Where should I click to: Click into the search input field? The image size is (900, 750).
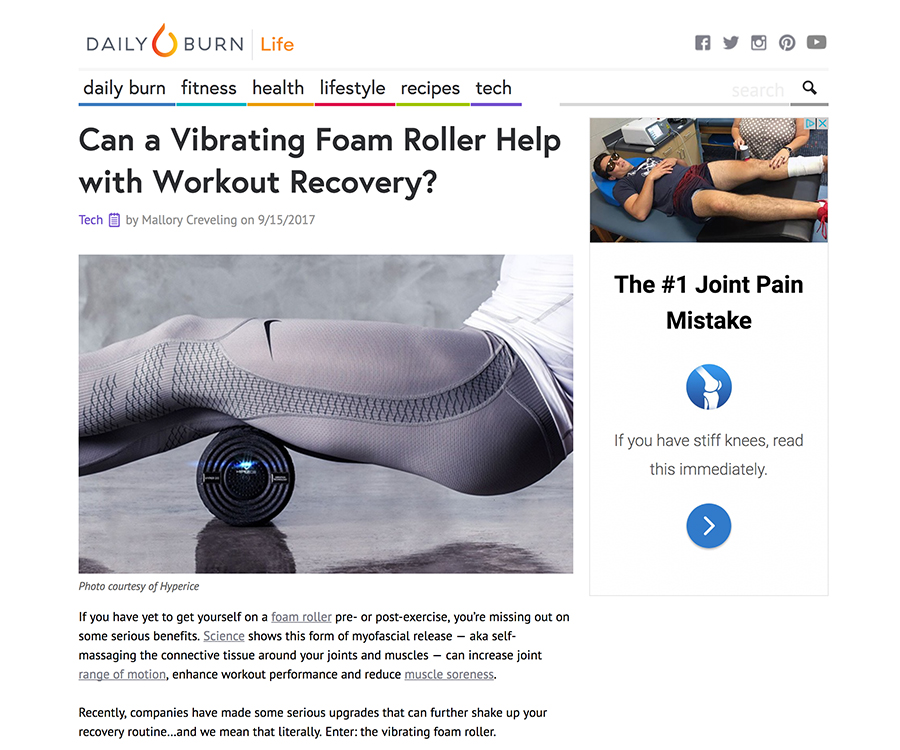[674, 90]
